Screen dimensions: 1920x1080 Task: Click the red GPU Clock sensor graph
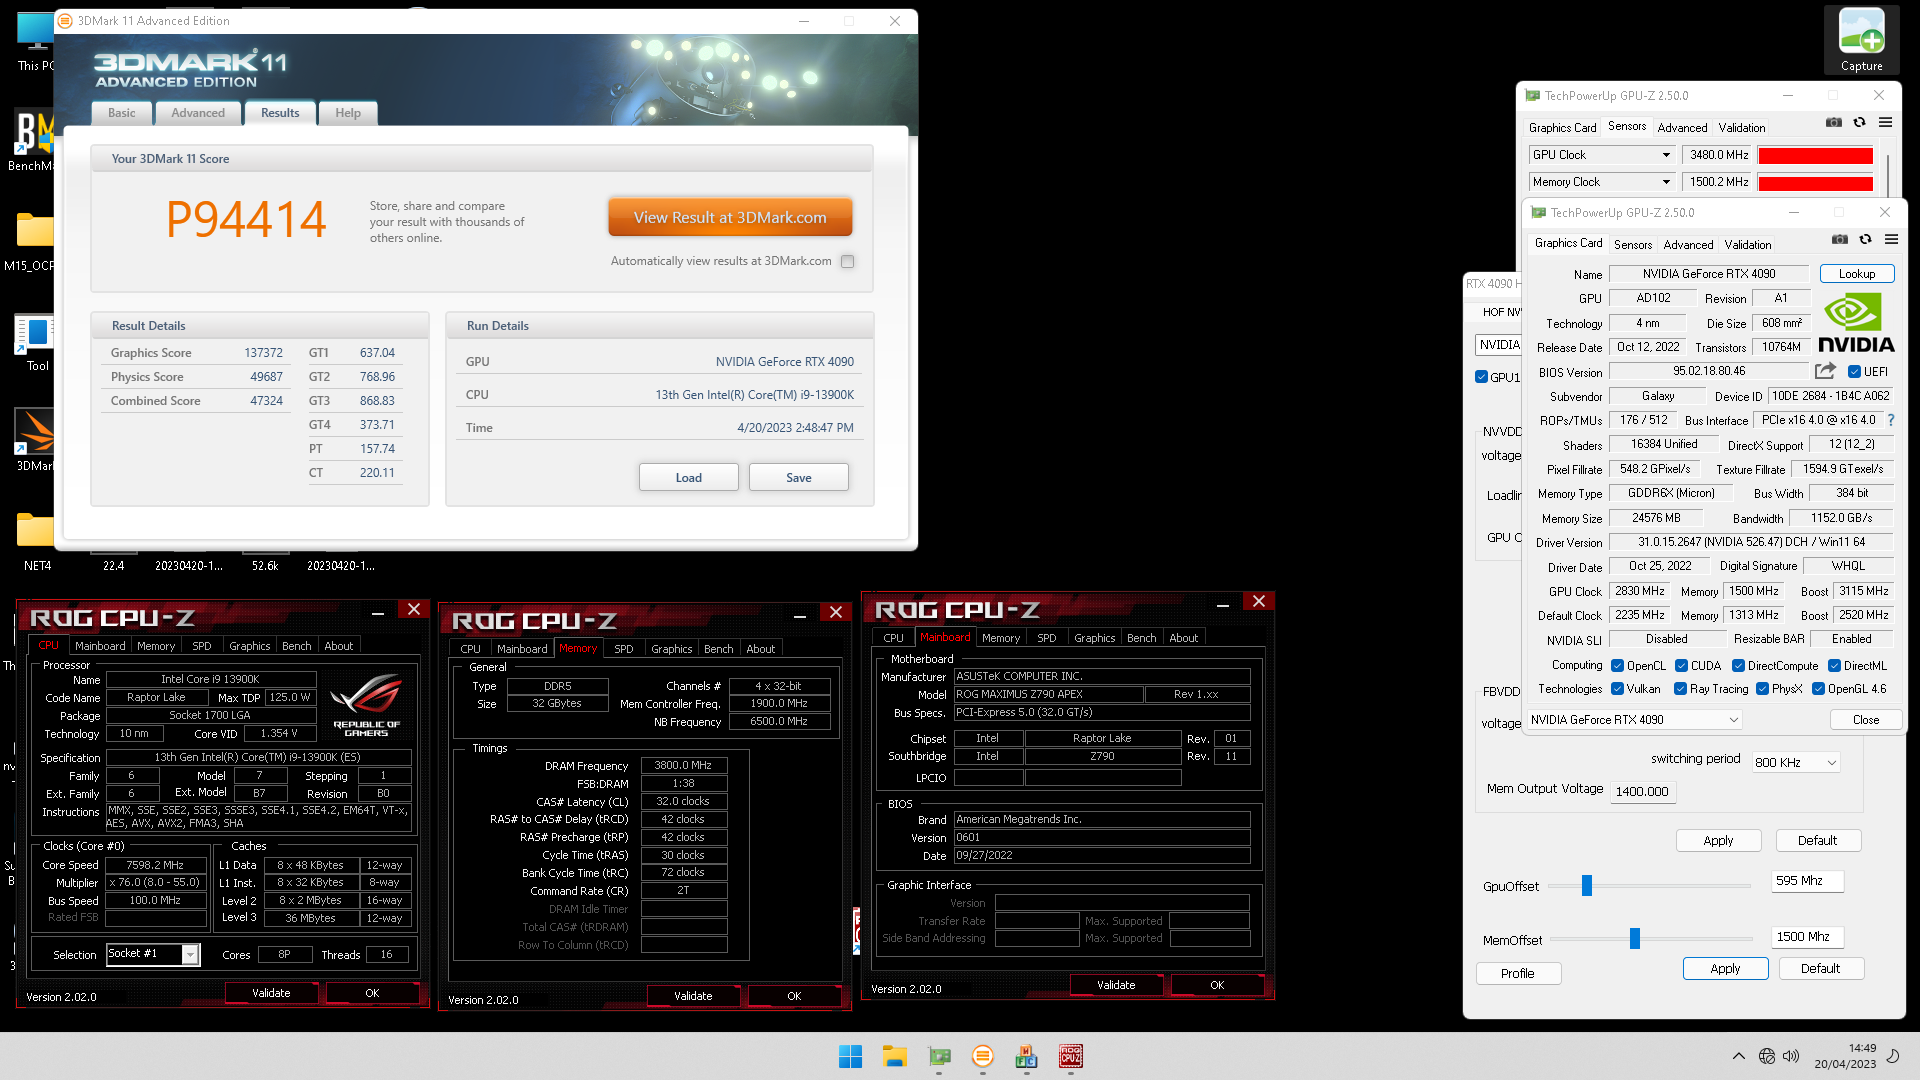point(1815,155)
